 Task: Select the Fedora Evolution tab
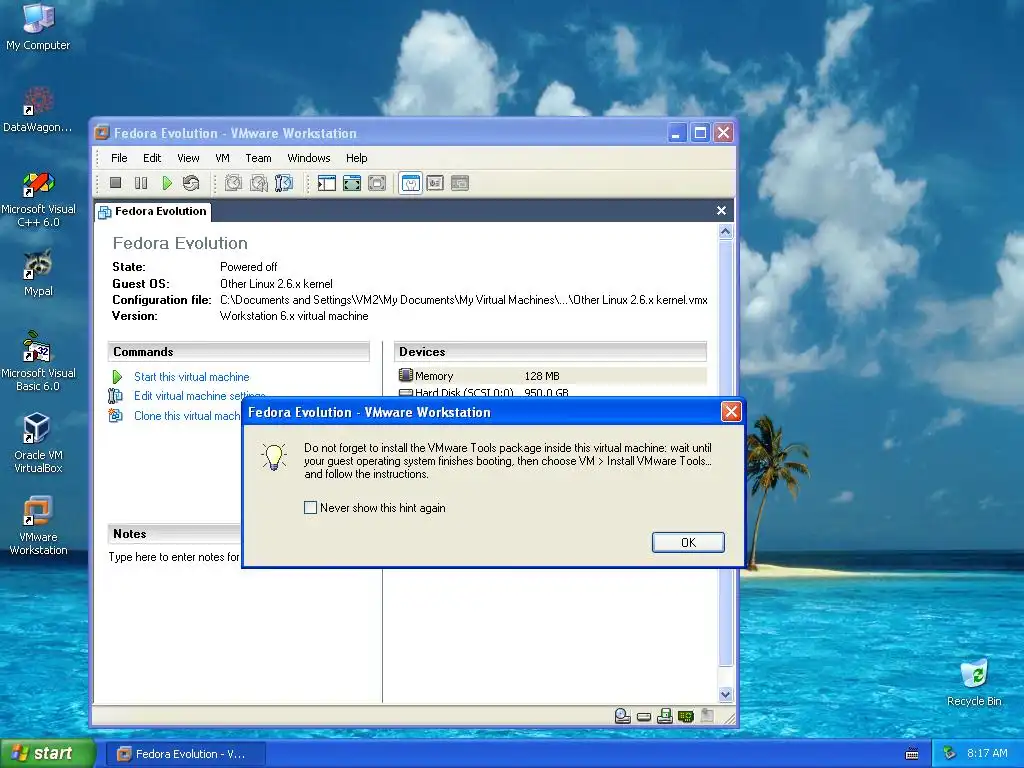[152, 211]
